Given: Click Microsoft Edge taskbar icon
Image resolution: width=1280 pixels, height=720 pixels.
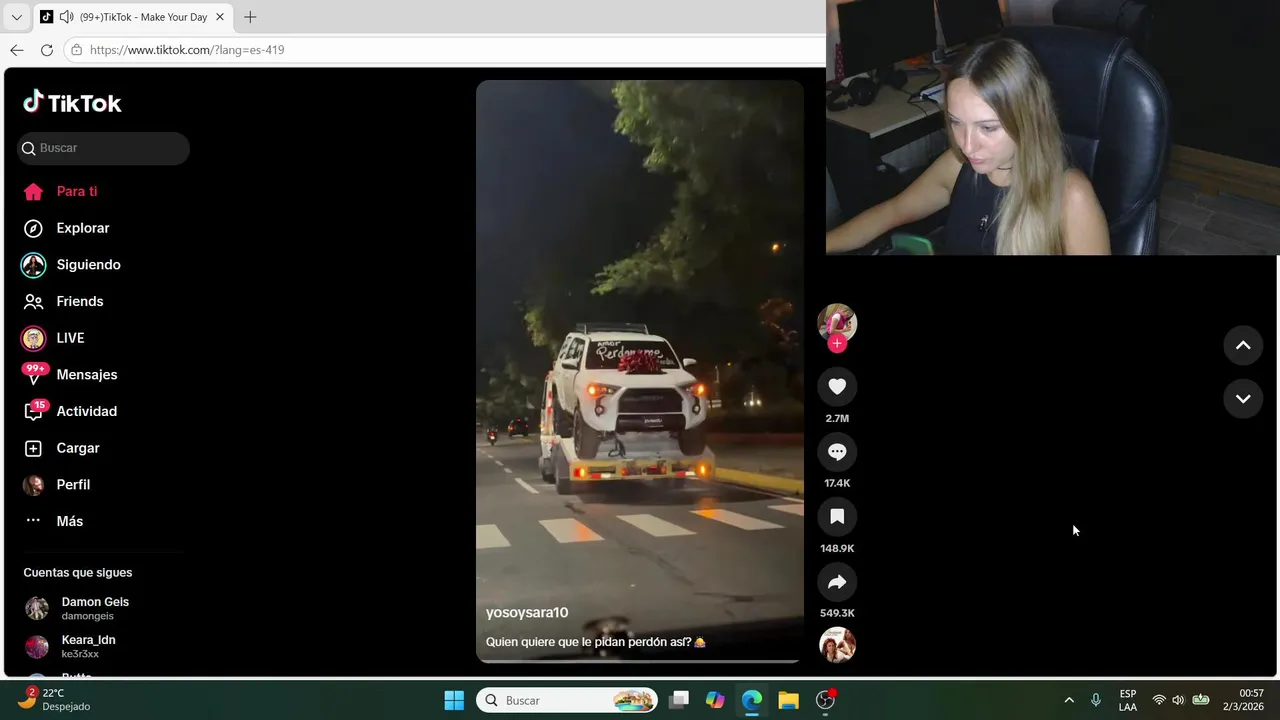Looking at the screenshot, I should coord(752,700).
